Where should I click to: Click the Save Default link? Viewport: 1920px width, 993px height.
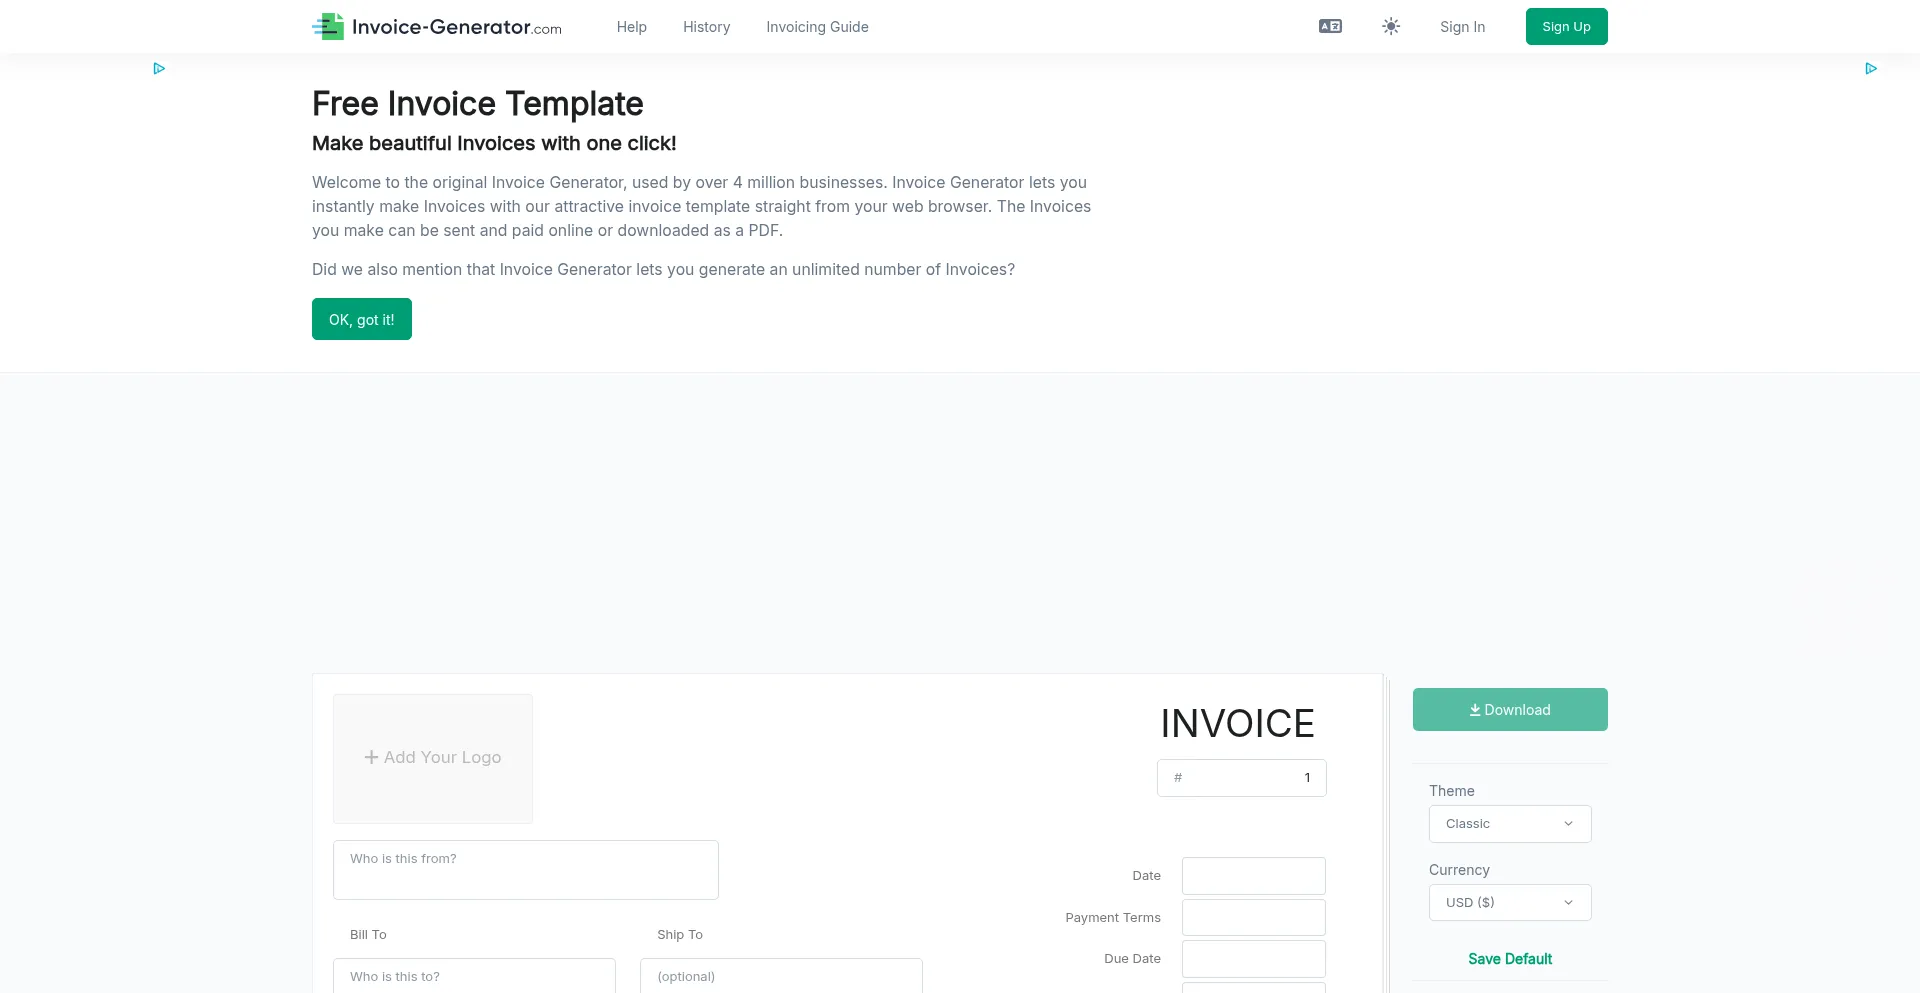click(x=1509, y=959)
